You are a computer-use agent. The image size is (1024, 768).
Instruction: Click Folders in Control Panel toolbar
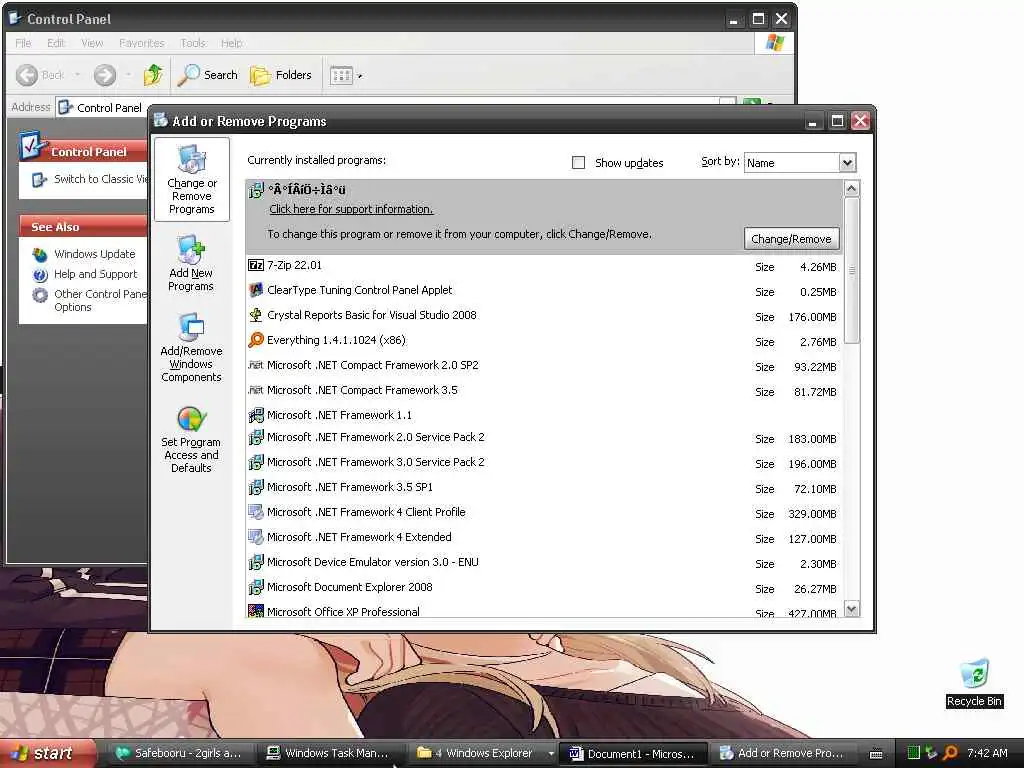point(281,75)
